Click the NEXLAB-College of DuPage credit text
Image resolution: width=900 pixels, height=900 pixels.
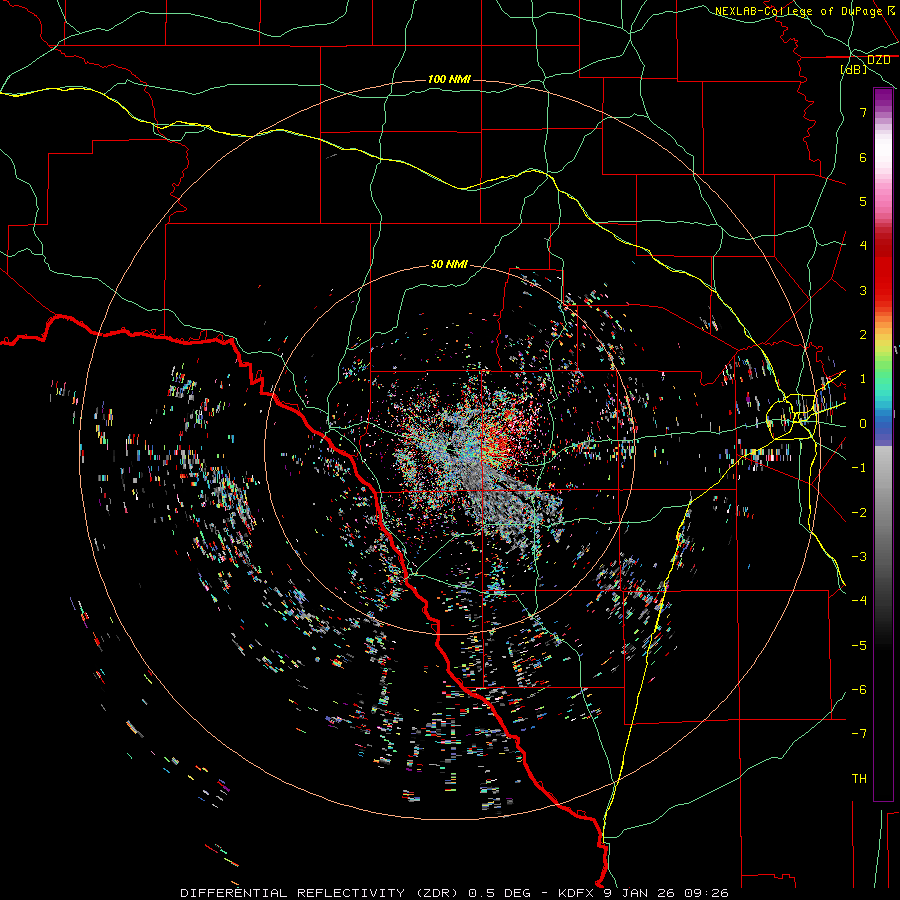point(798,11)
